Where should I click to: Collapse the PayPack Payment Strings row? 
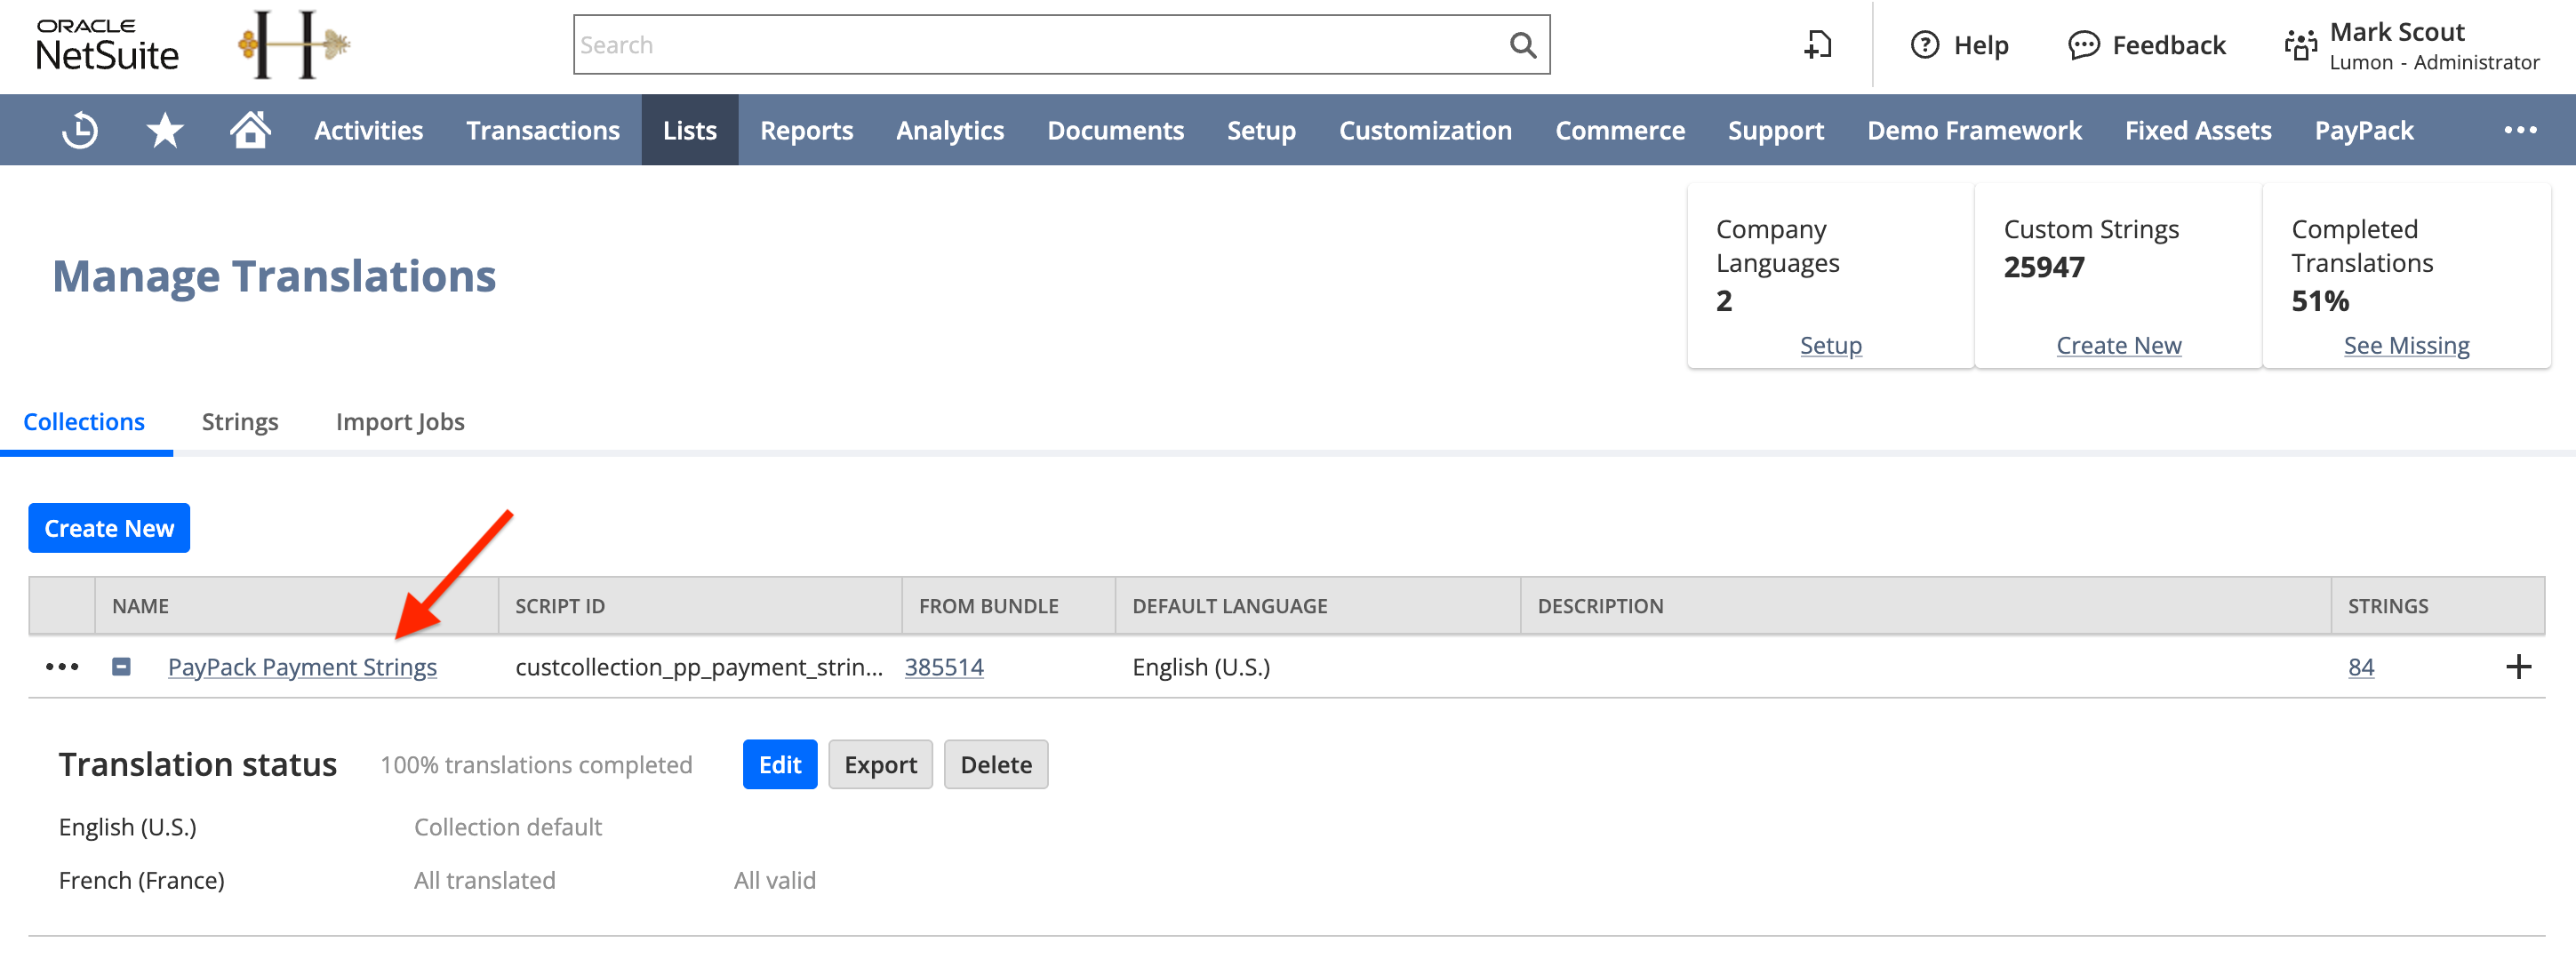tap(121, 667)
